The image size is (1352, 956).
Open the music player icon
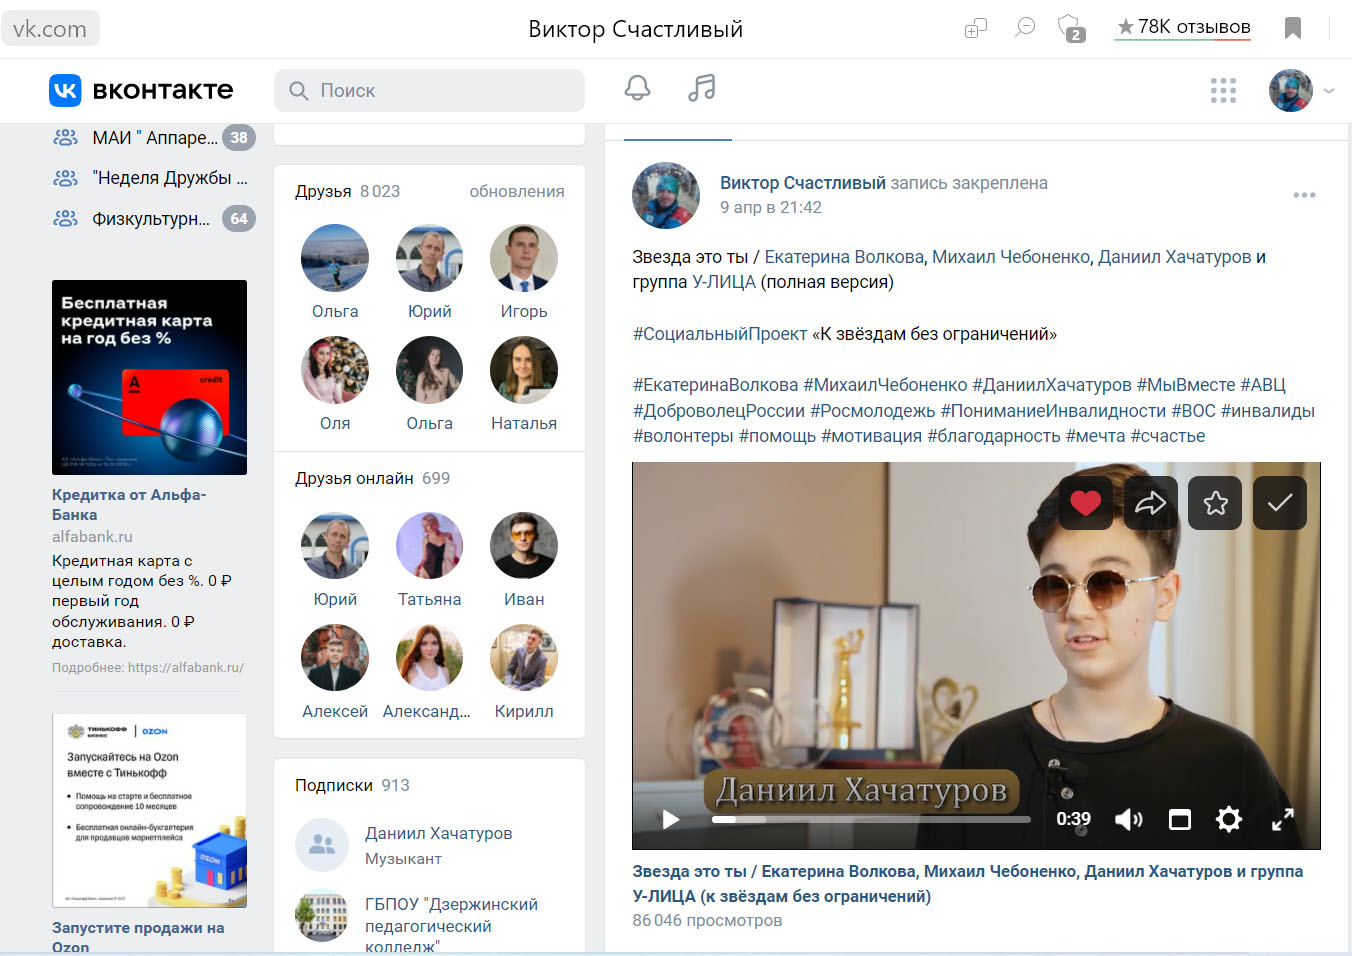coord(702,88)
